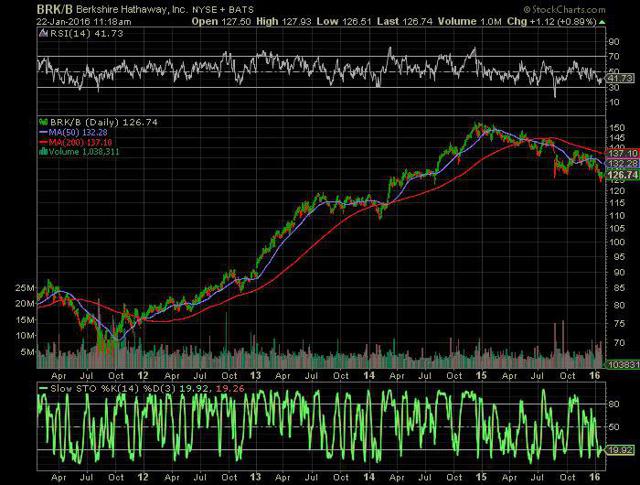Click the 100 price axis label
Screen dimensions: 640x485
point(617,242)
